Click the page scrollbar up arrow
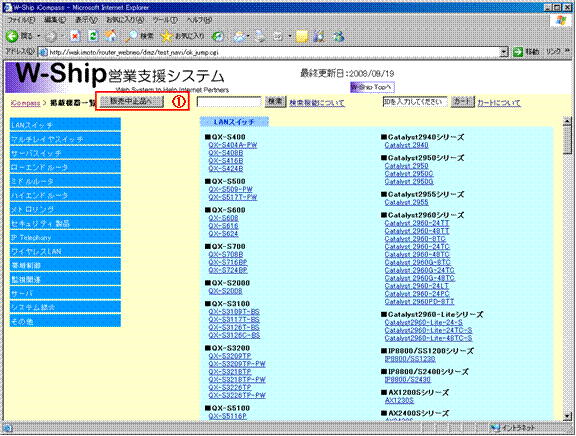The image size is (576, 436). 567,121
